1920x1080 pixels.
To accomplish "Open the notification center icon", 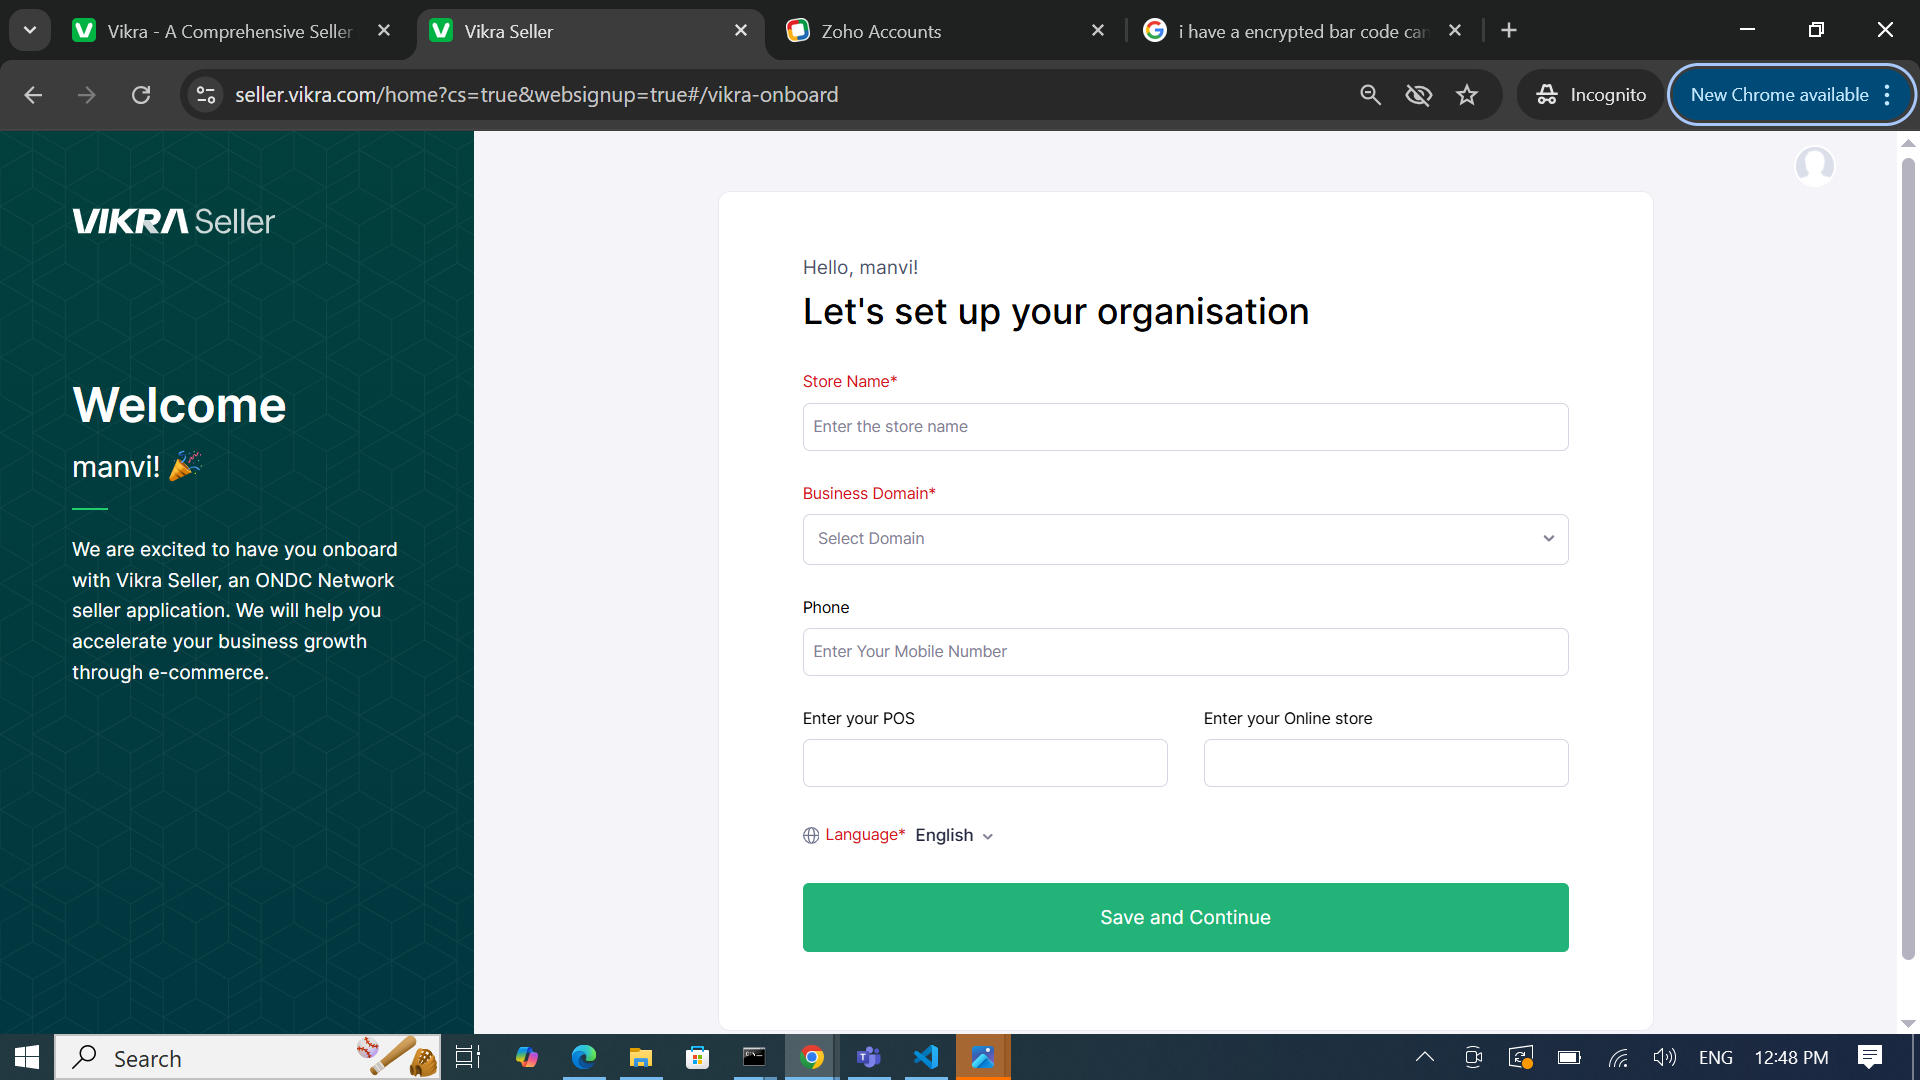I will (1870, 1057).
